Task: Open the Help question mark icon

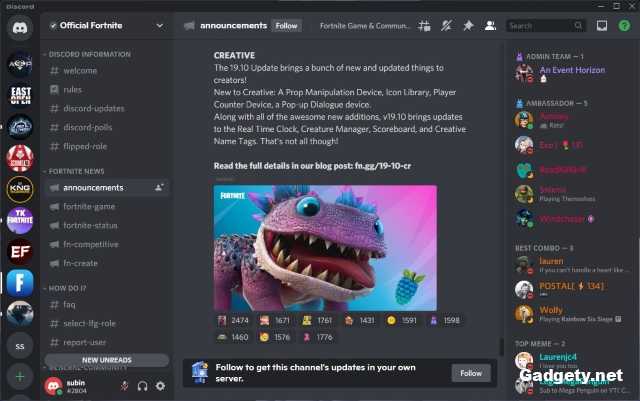Action: (x=624, y=25)
